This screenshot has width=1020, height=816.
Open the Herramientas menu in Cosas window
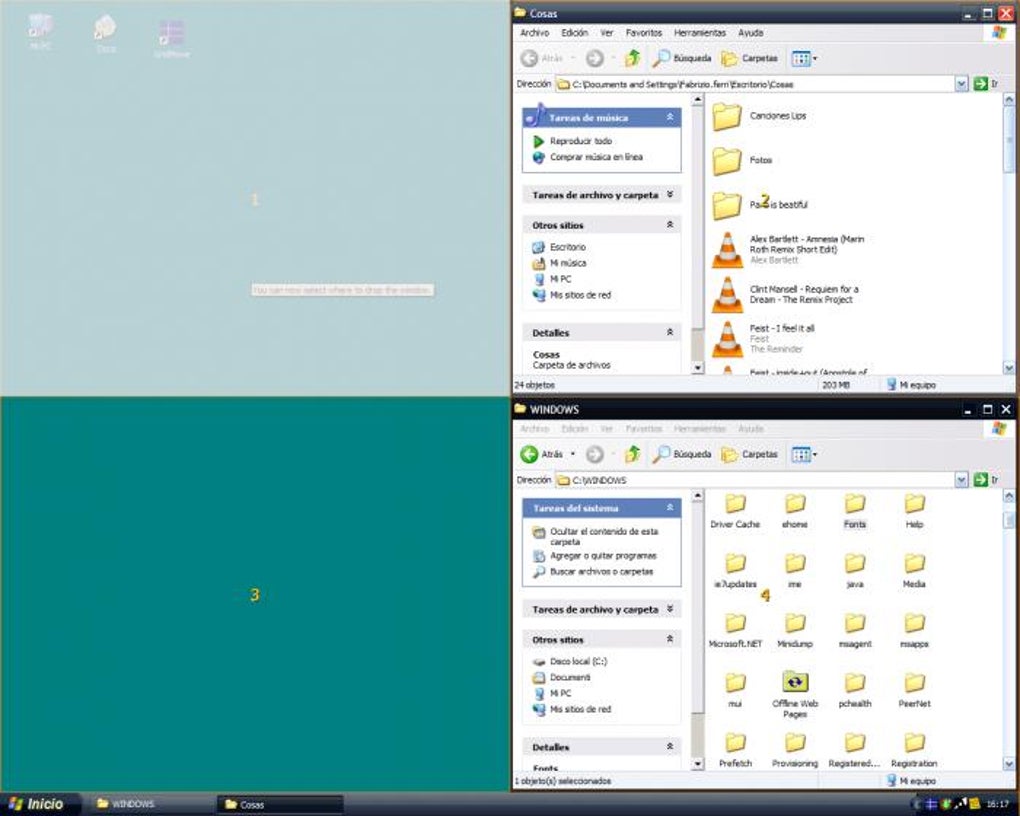[x=699, y=33]
